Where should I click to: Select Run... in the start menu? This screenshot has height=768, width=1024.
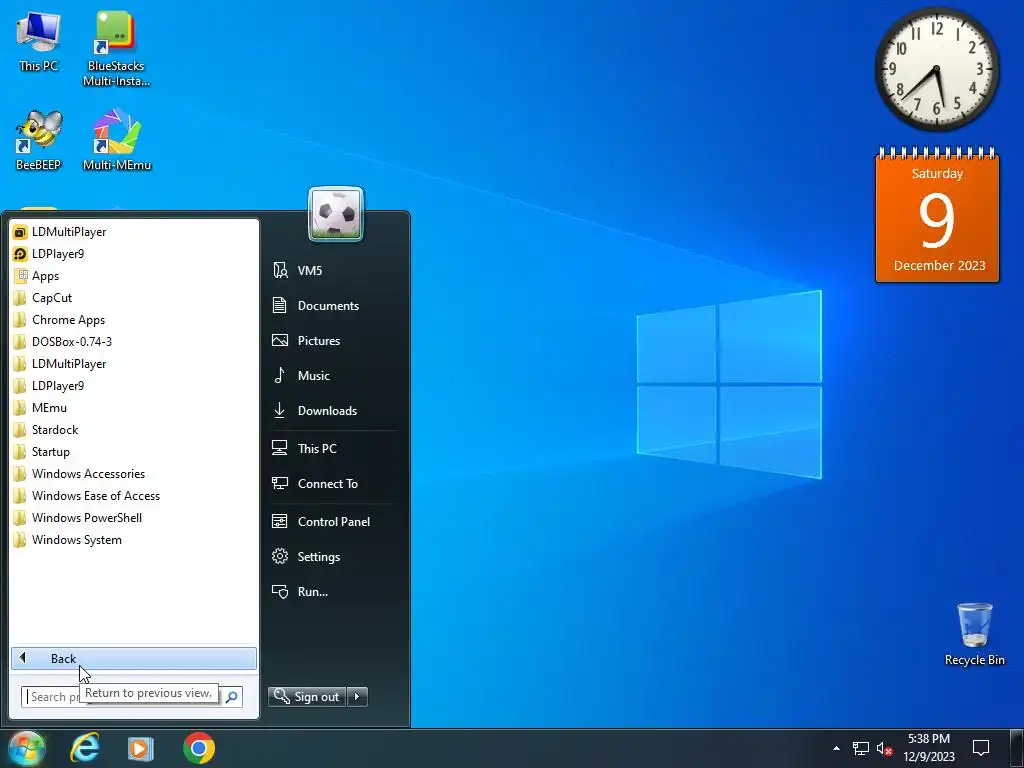pos(333,592)
